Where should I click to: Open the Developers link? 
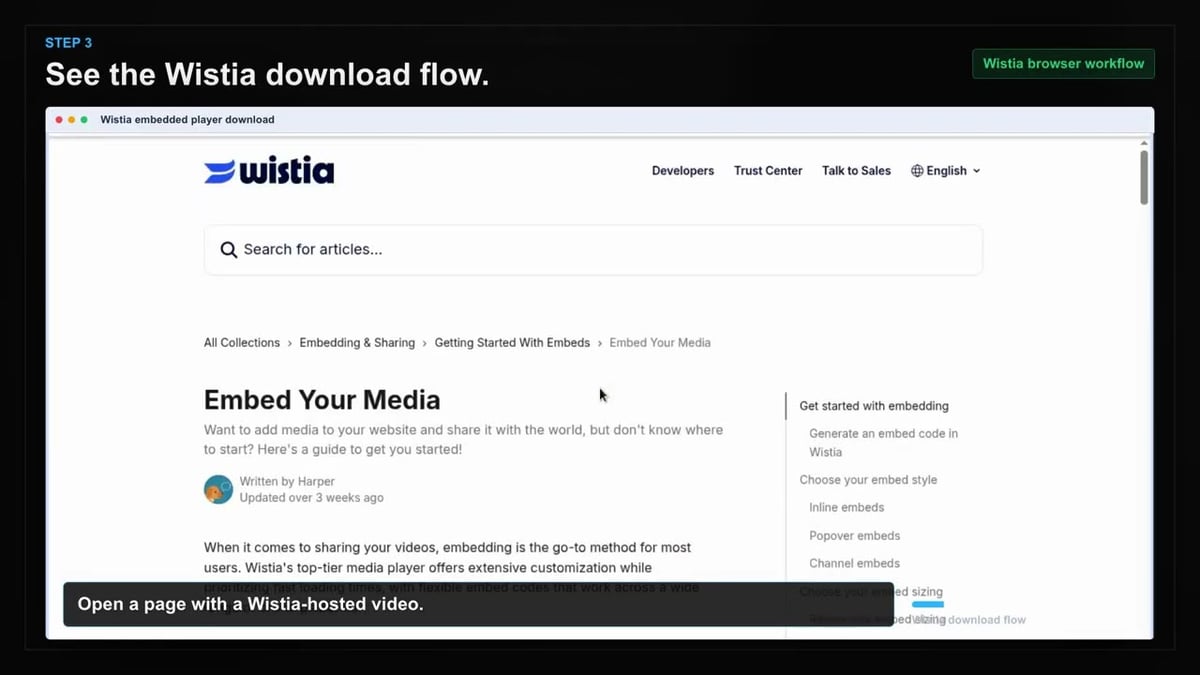pos(683,171)
